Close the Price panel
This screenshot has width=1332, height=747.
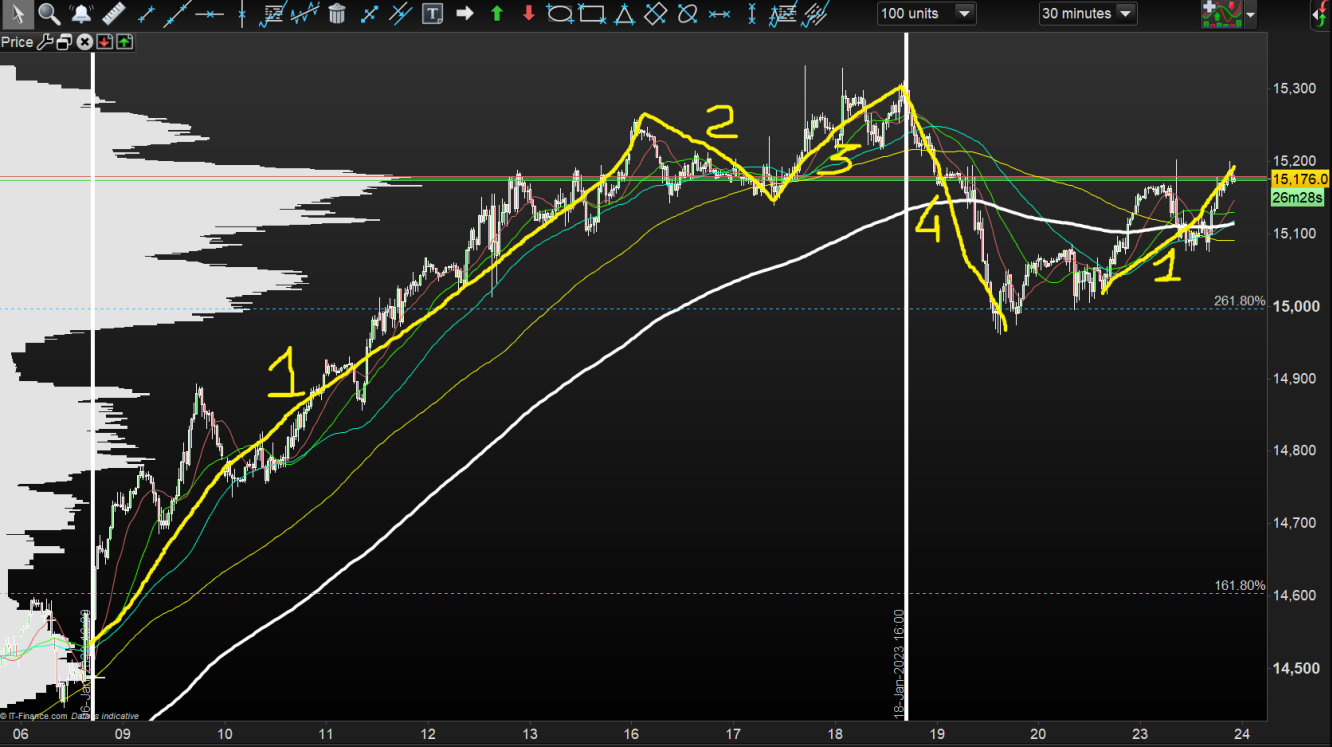84,42
